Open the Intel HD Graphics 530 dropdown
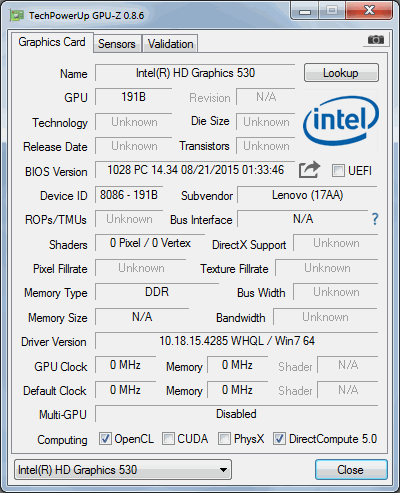The height and width of the screenshot is (493, 400). (x=123, y=470)
